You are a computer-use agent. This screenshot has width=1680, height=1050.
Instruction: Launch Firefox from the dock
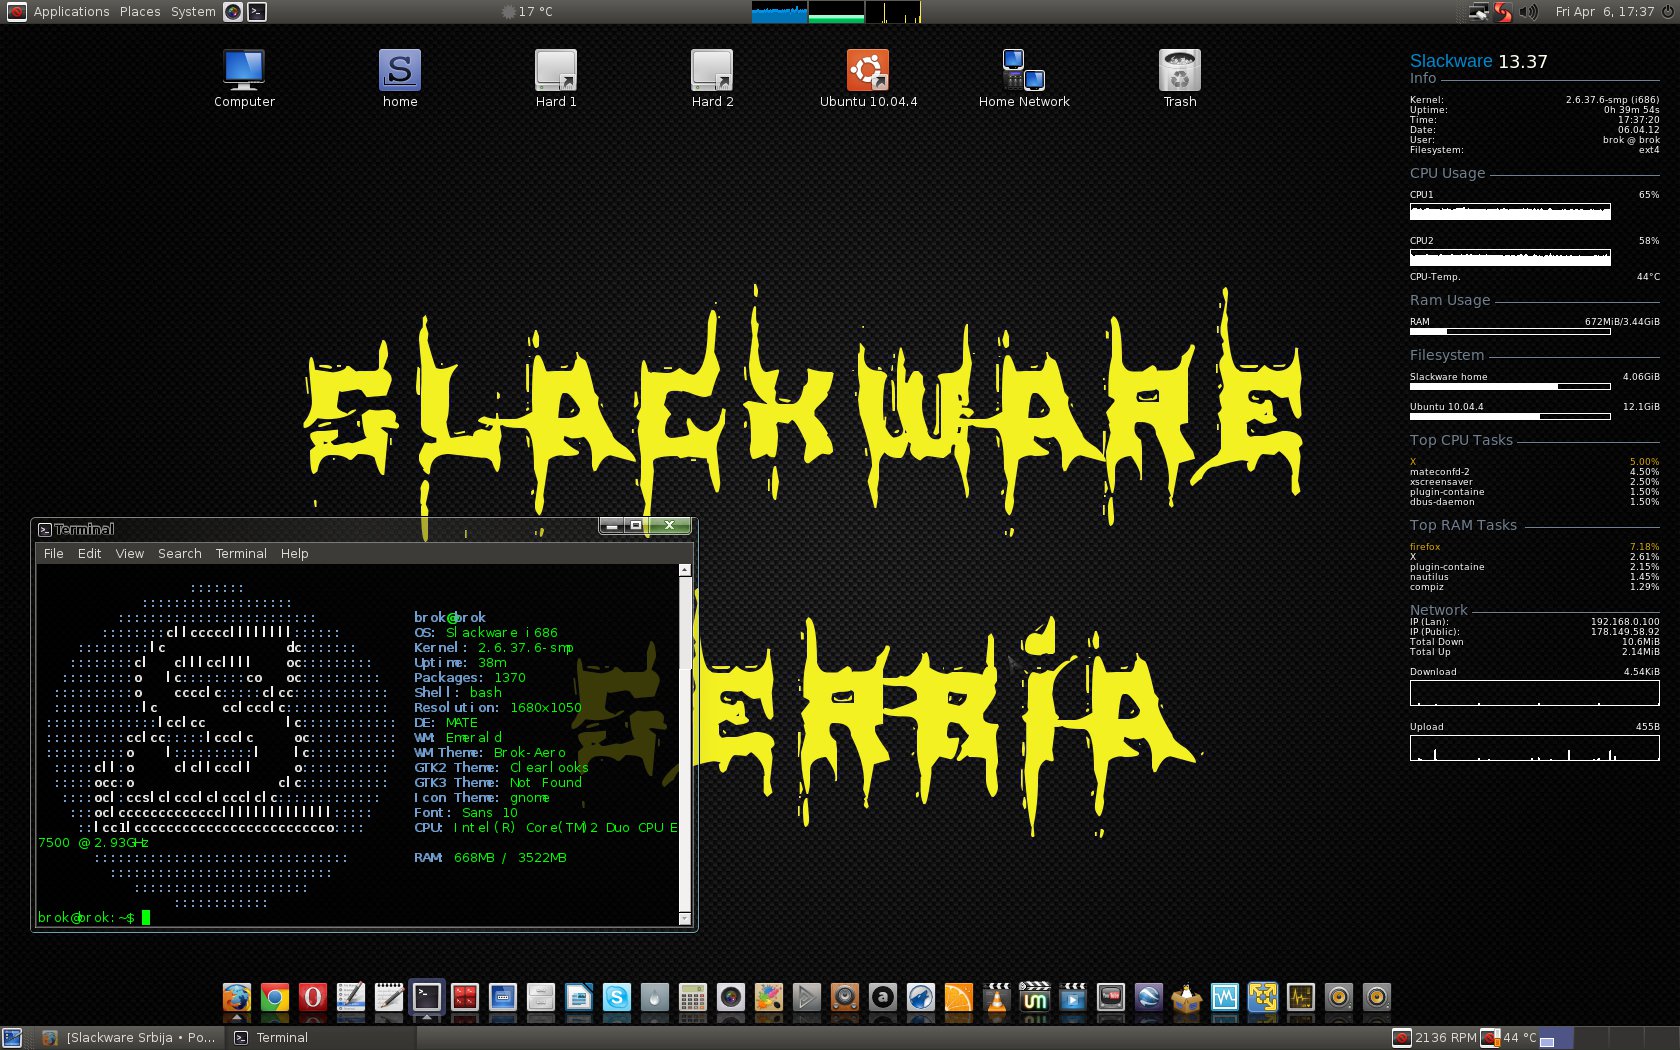pyautogui.click(x=236, y=997)
